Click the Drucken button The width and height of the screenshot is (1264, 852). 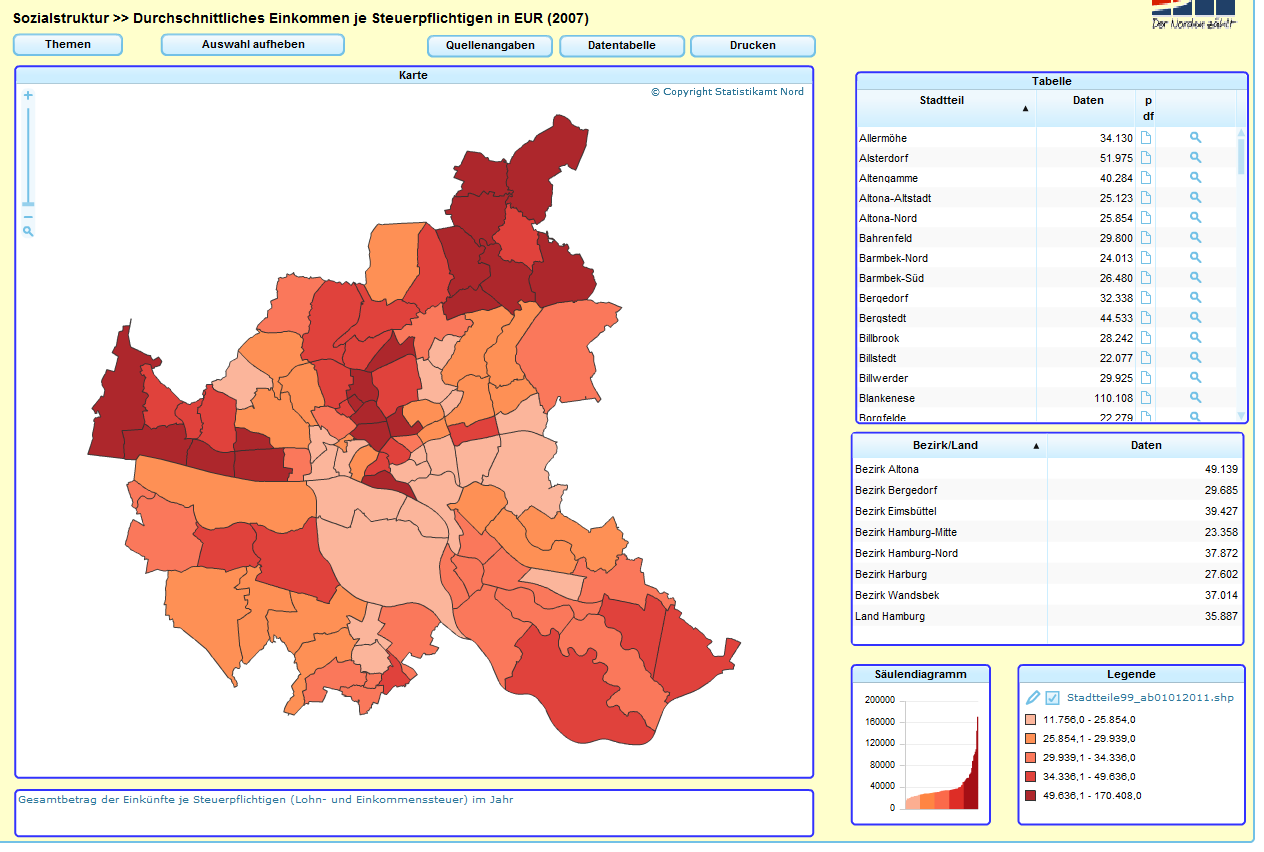pos(752,46)
